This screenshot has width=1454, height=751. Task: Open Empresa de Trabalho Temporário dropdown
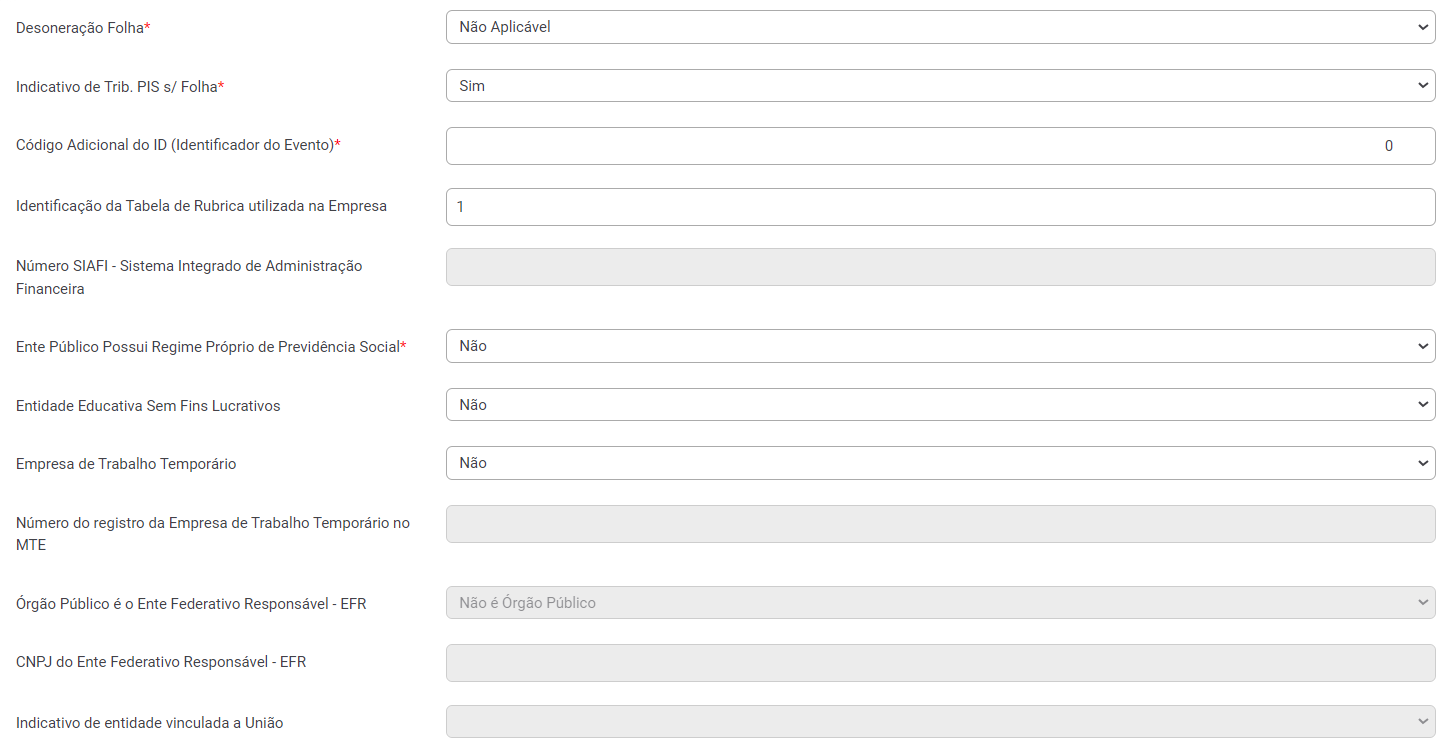pyautogui.click(x=940, y=463)
